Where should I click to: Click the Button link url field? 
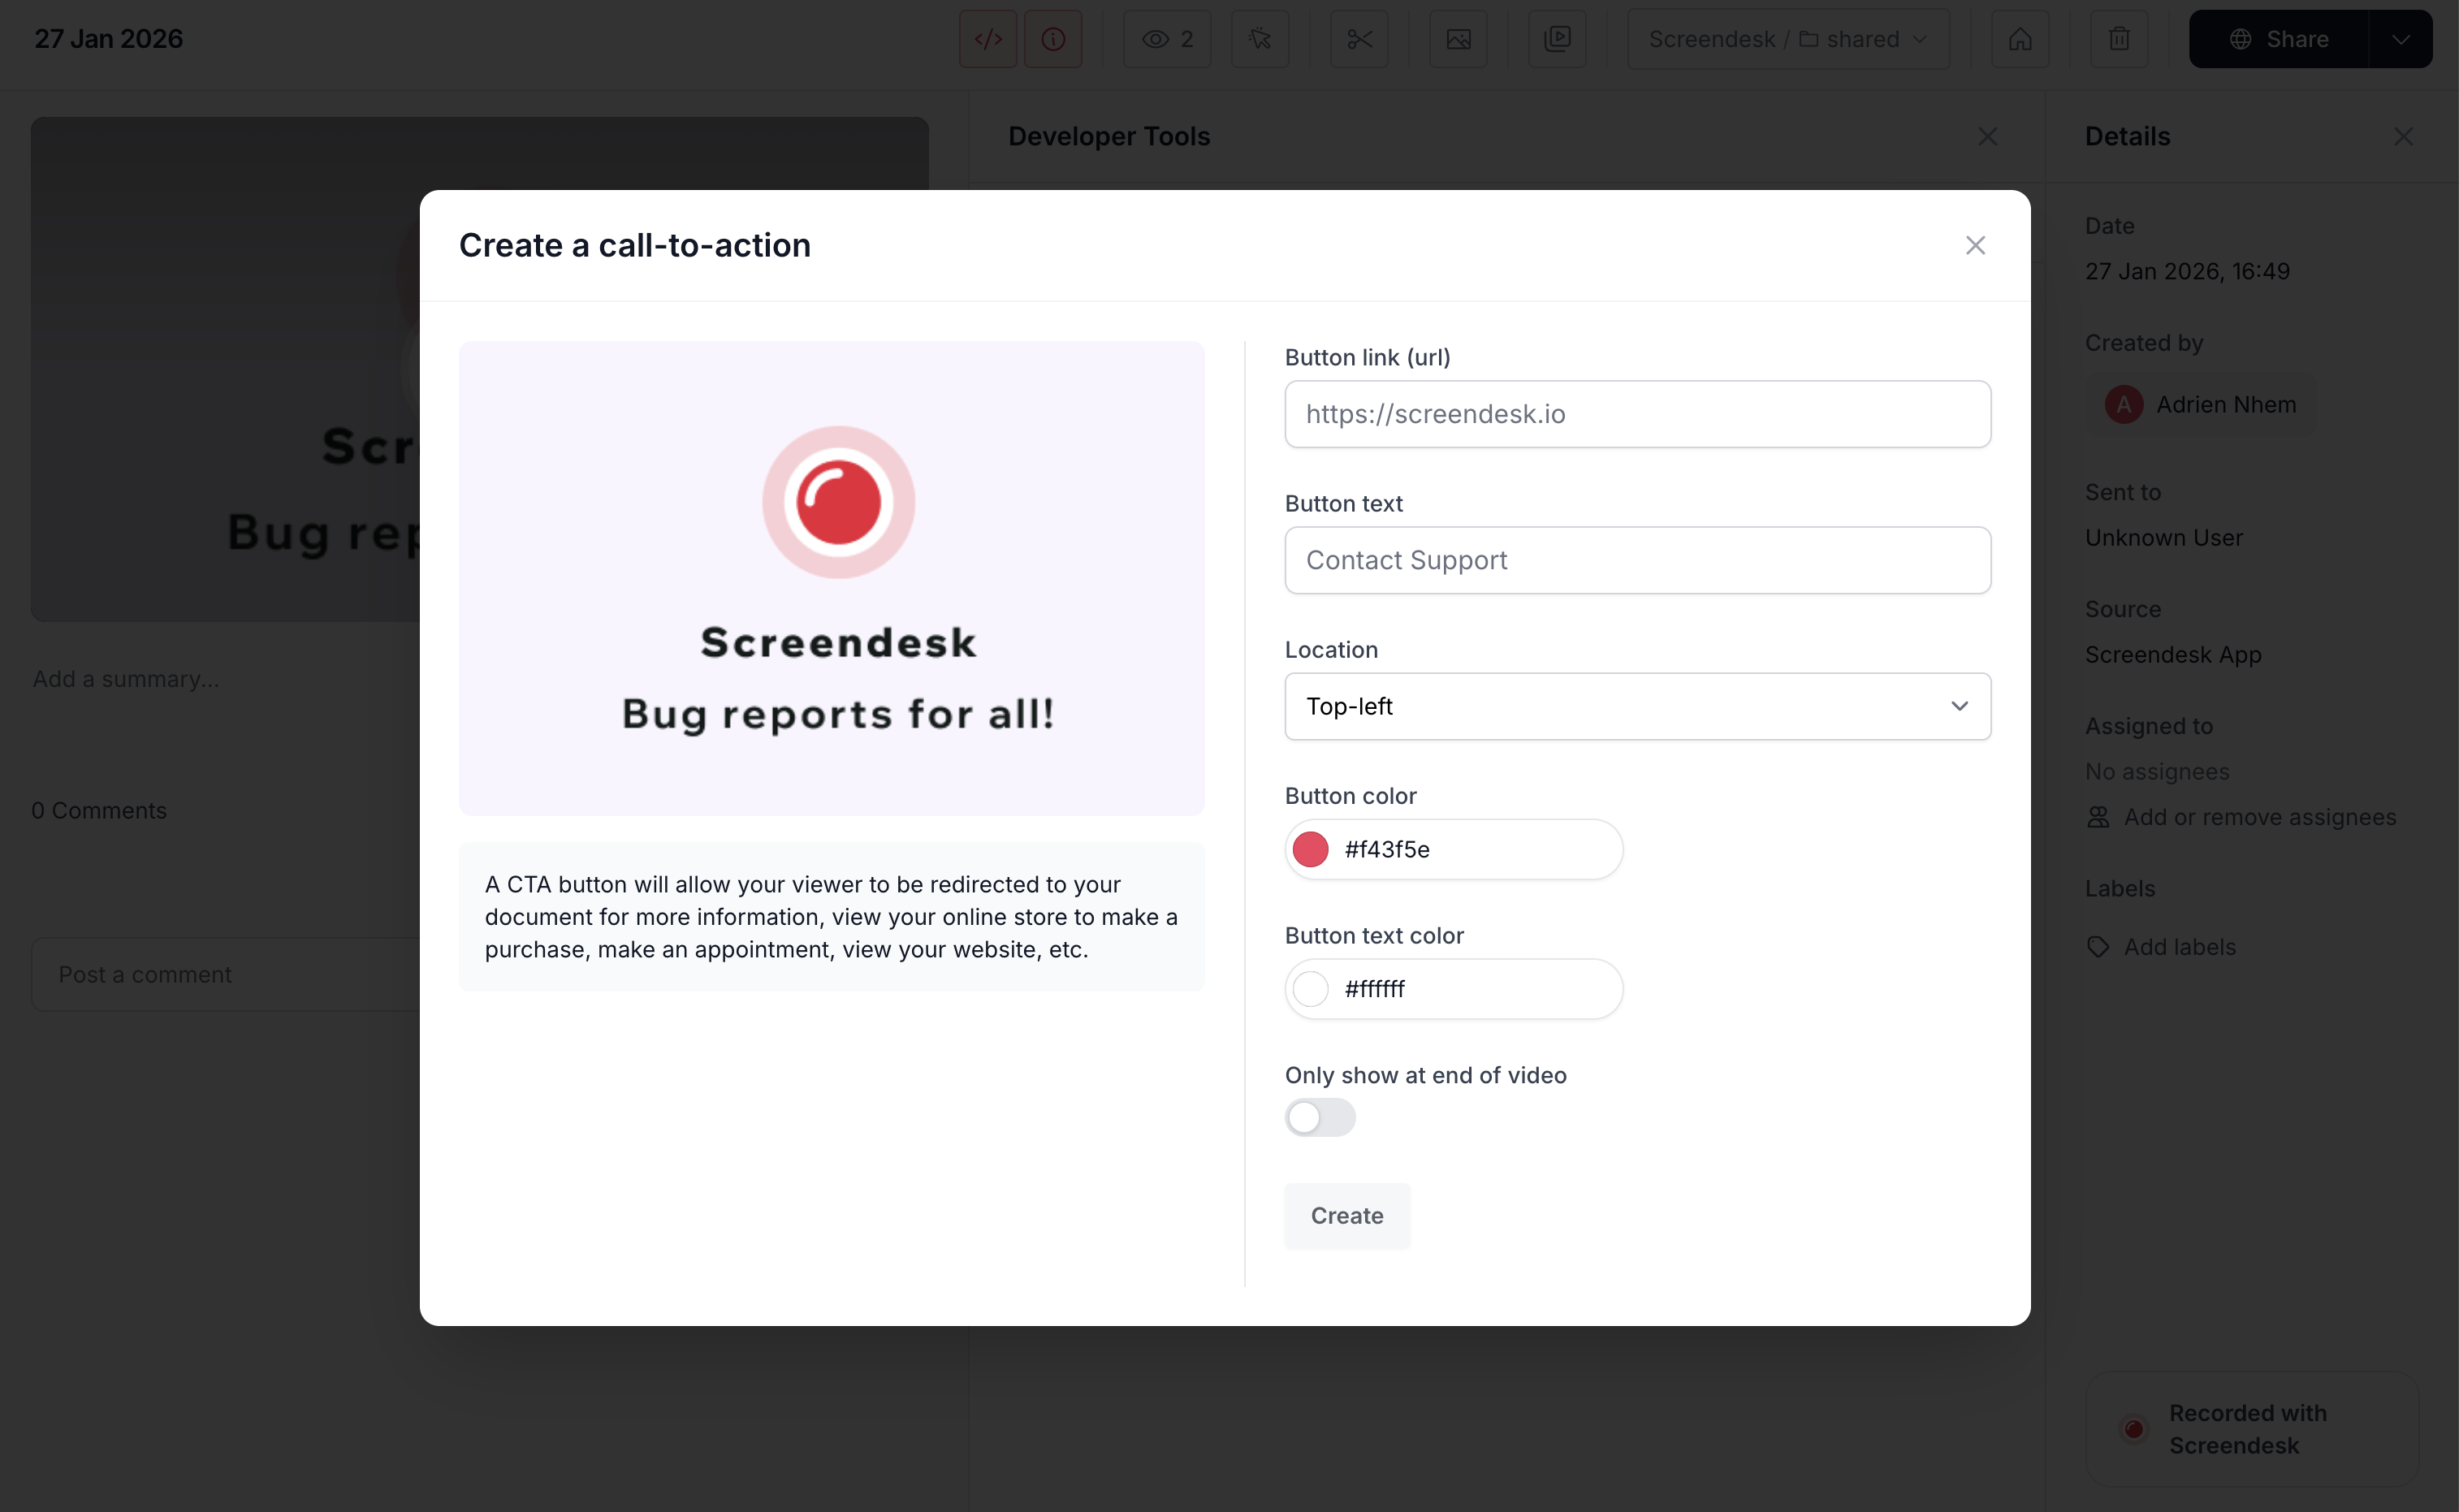click(1637, 414)
